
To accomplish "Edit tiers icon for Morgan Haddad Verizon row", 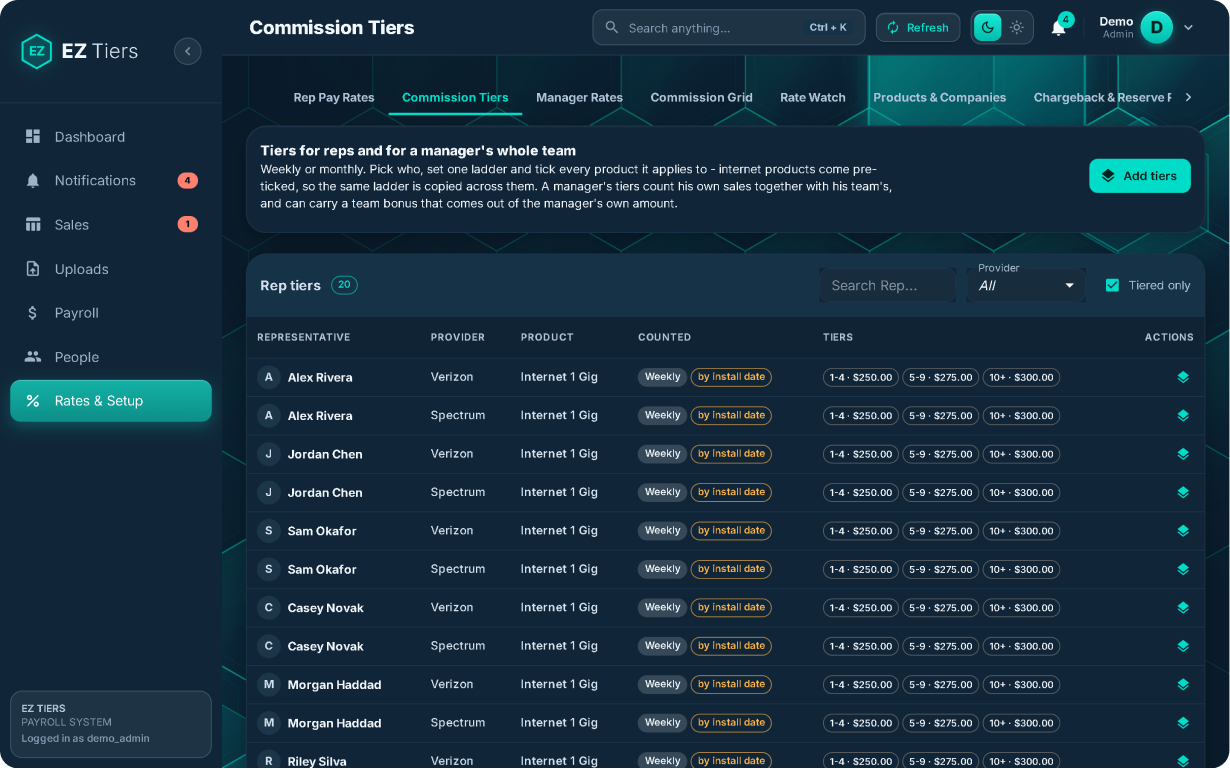I will pyautogui.click(x=1183, y=684).
